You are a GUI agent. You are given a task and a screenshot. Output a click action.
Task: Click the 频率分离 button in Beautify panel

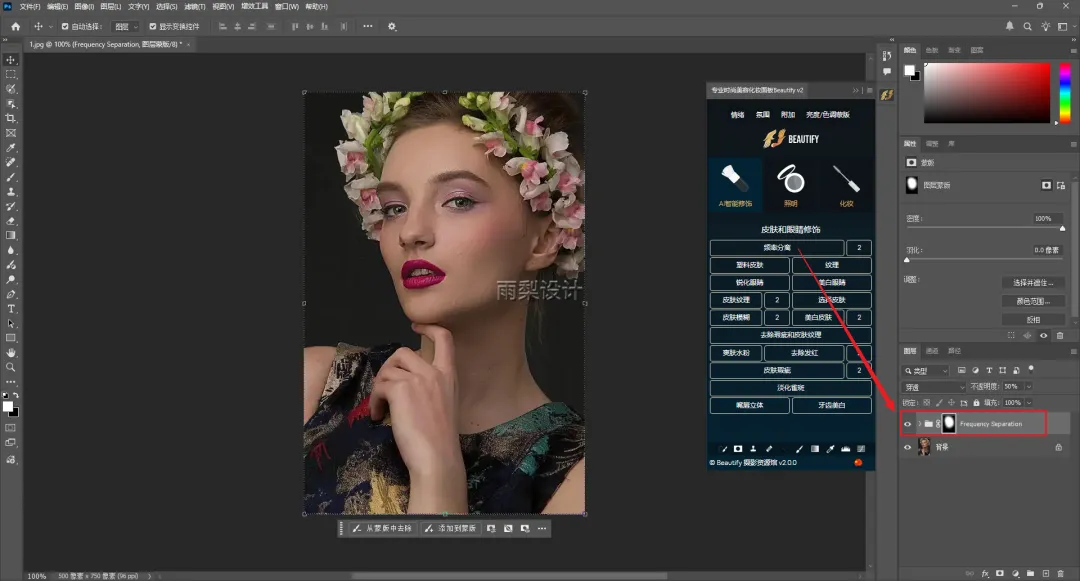[x=776, y=248]
